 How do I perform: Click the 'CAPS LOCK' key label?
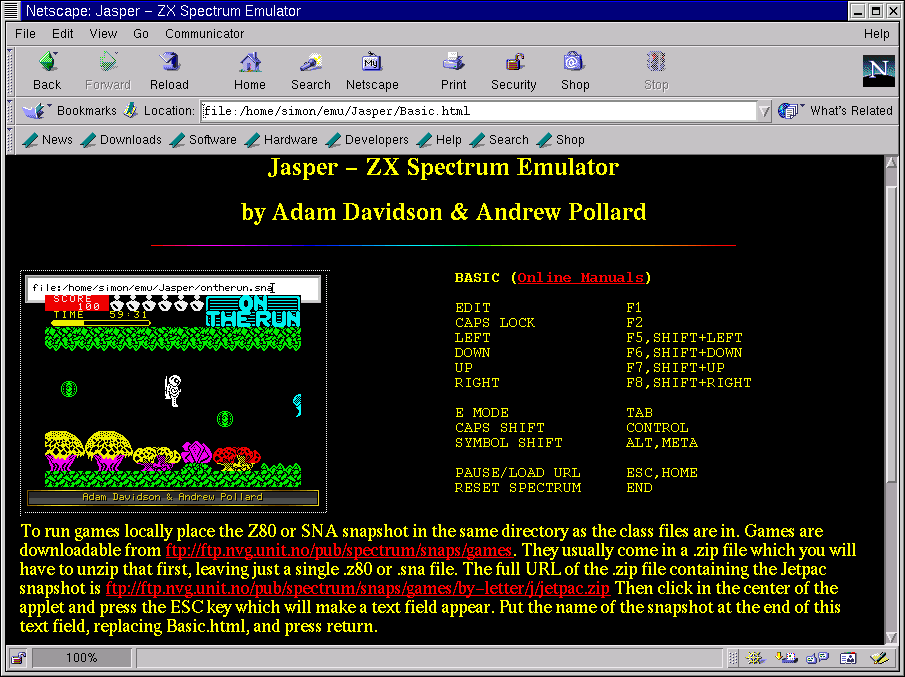[x=495, y=323]
